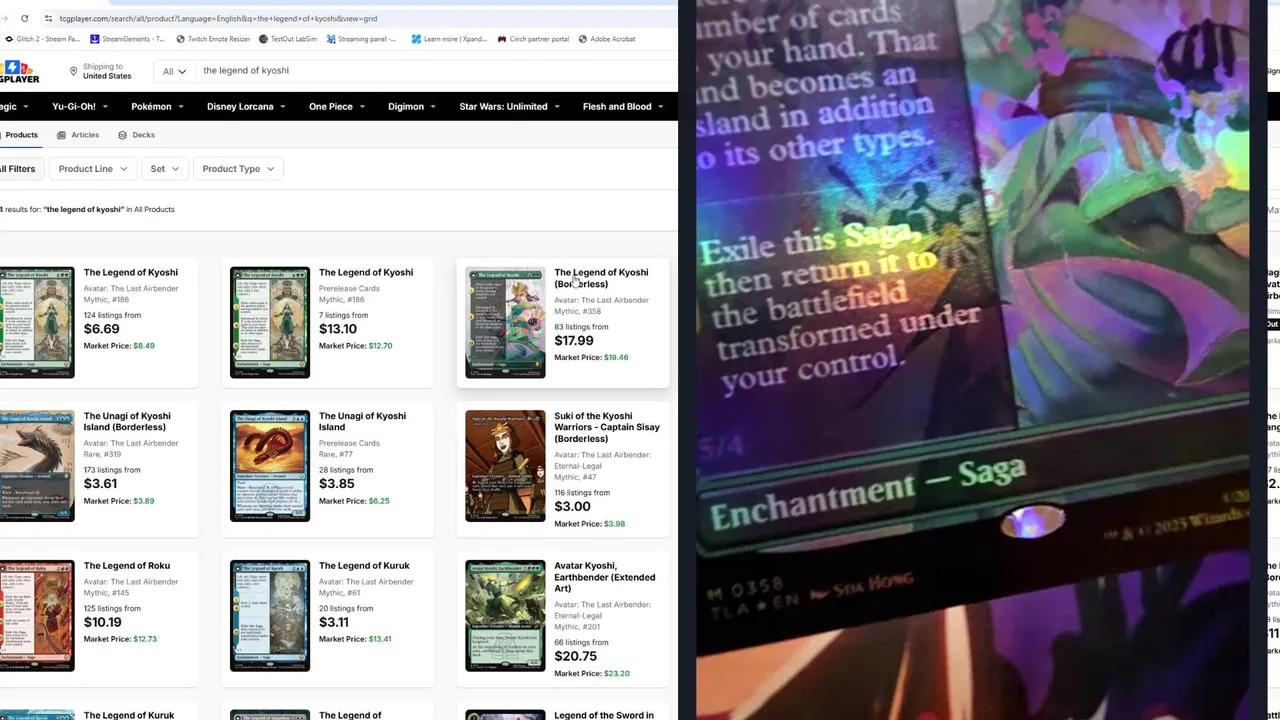Image resolution: width=1280 pixels, height=720 pixels.
Task: Expand the Set filter dropdown
Action: 165,169
